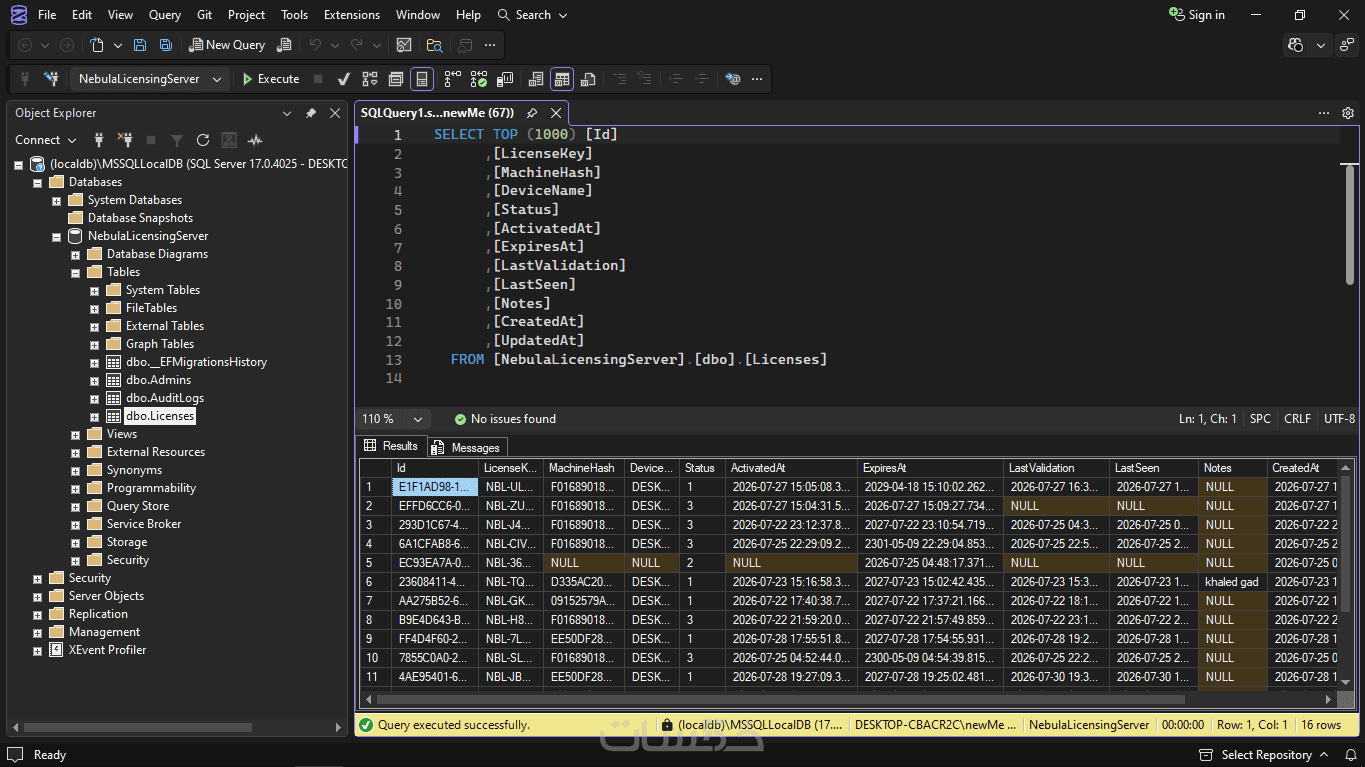This screenshot has height=767, width=1365.
Task: Open the Query Options icon
Action: tap(396, 79)
